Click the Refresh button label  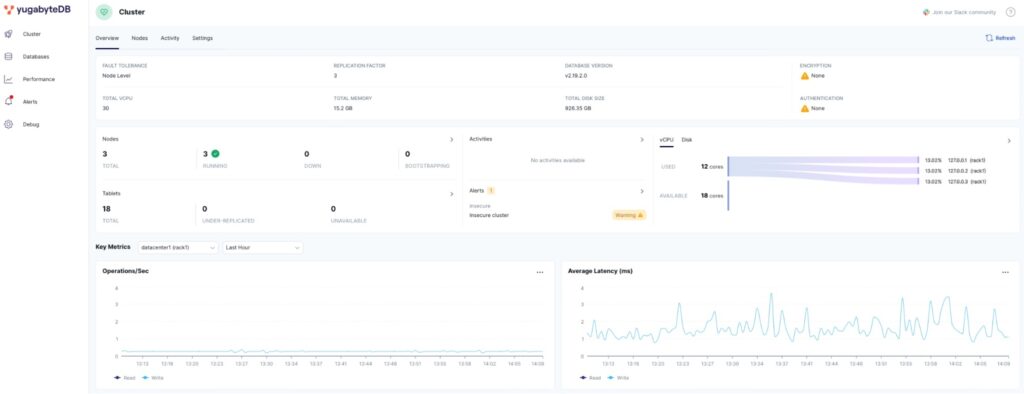pyautogui.click(x=1005, y=38)
